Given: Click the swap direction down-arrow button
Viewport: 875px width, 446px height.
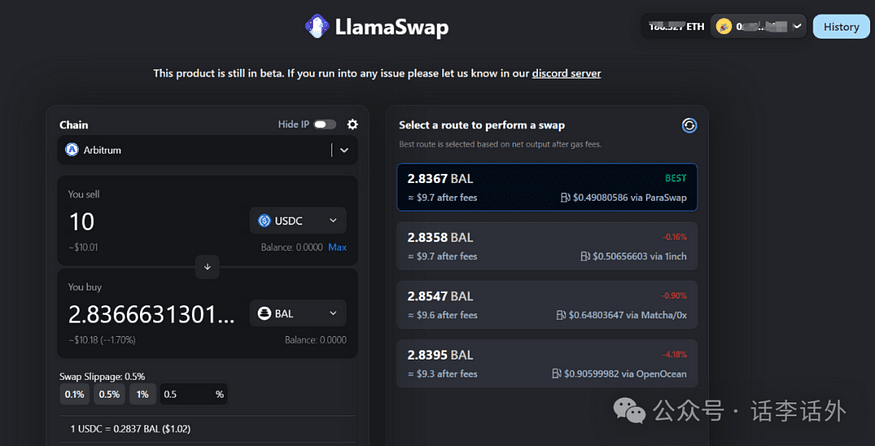Looking at the screenshot, I should pos(207,267).
